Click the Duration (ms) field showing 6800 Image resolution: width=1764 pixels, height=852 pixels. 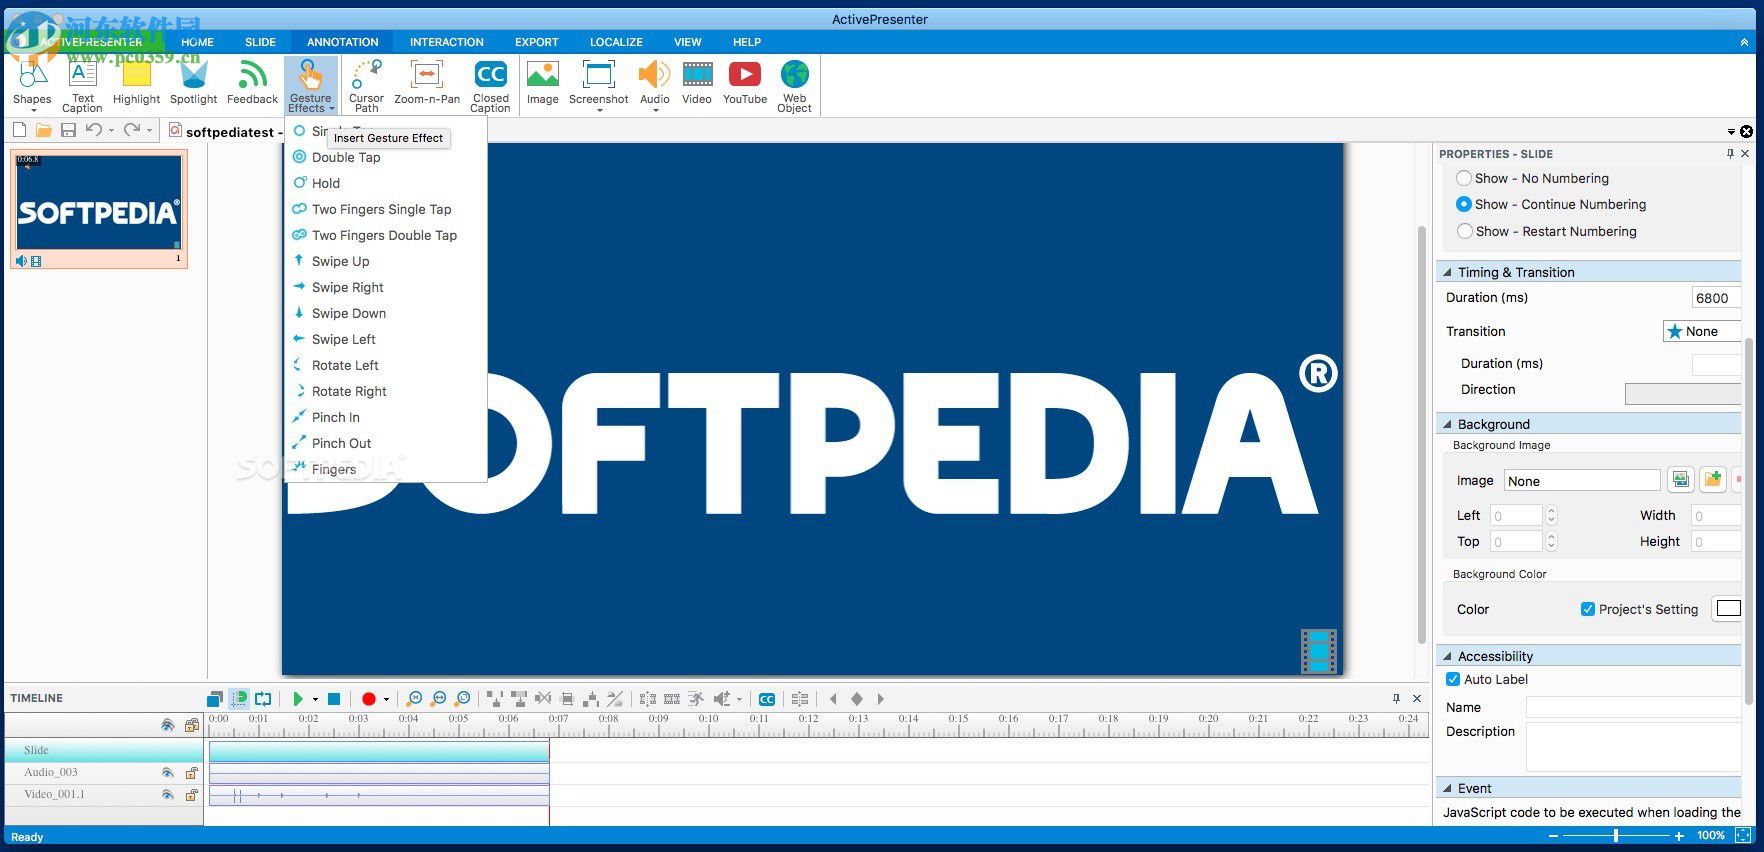pos(1716,298)
